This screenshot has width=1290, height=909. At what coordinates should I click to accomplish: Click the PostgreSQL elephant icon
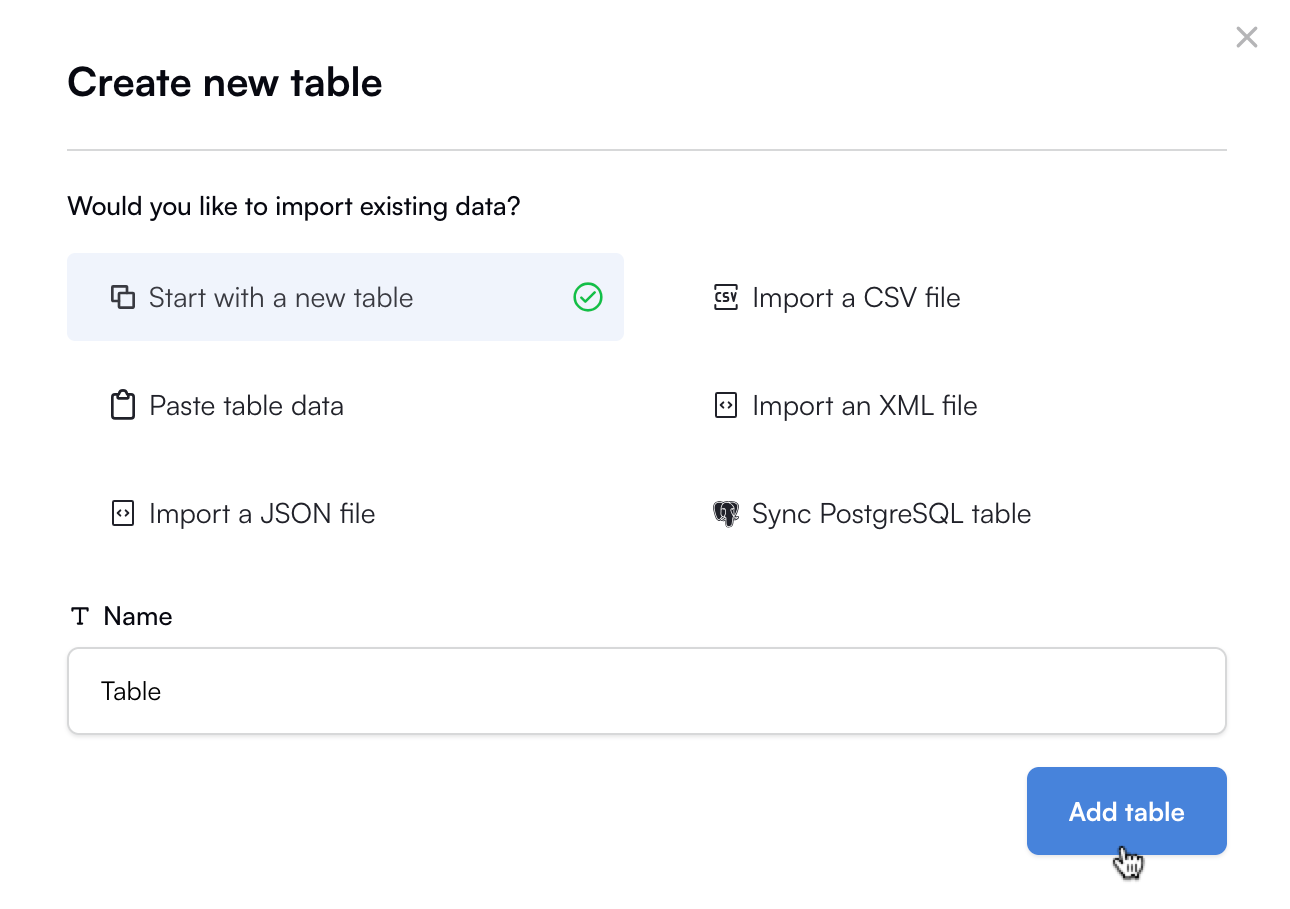click(726, 513)
